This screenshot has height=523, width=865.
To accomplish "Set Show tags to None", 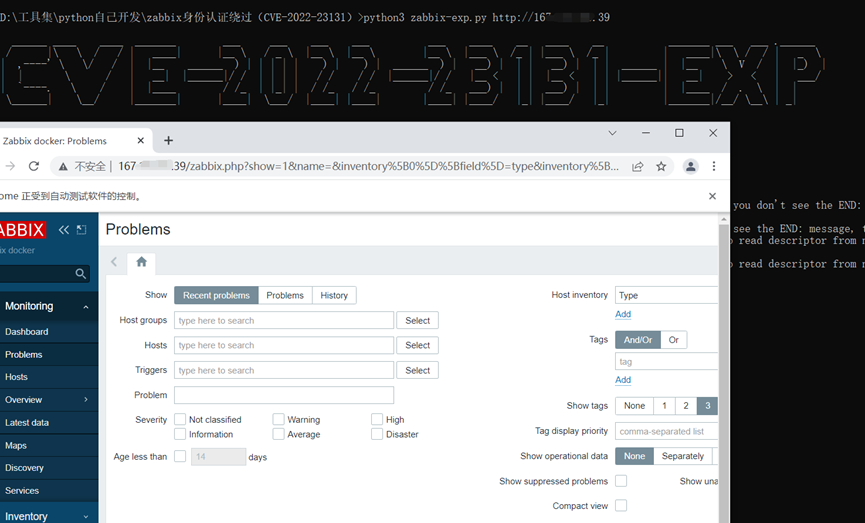I will coord(634,405).
